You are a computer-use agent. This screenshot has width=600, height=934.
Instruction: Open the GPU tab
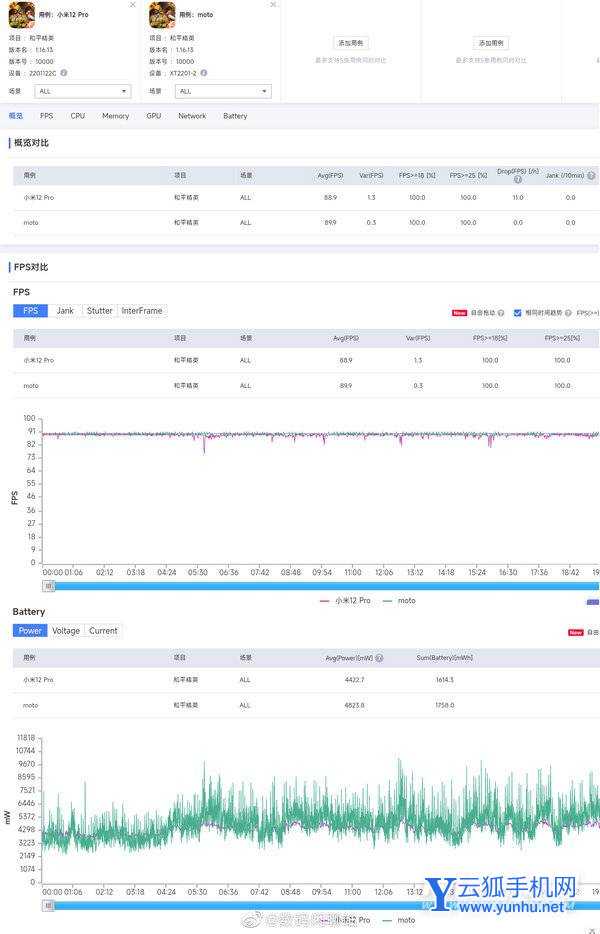tap(154, 116)
